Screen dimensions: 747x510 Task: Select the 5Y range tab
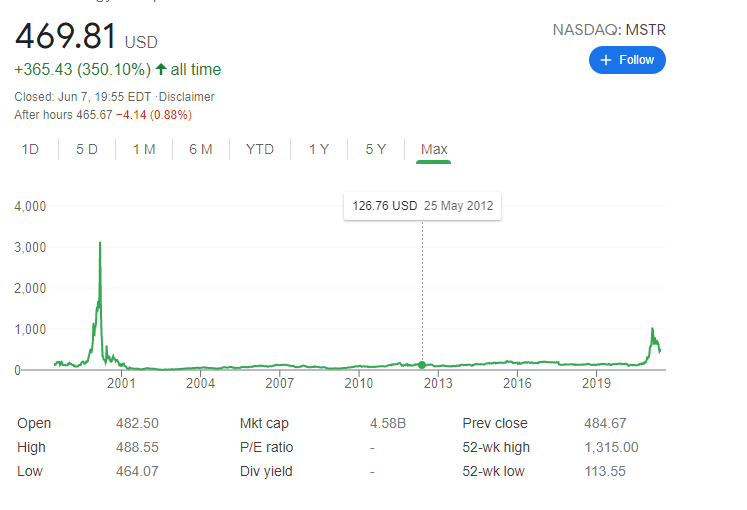375,149
